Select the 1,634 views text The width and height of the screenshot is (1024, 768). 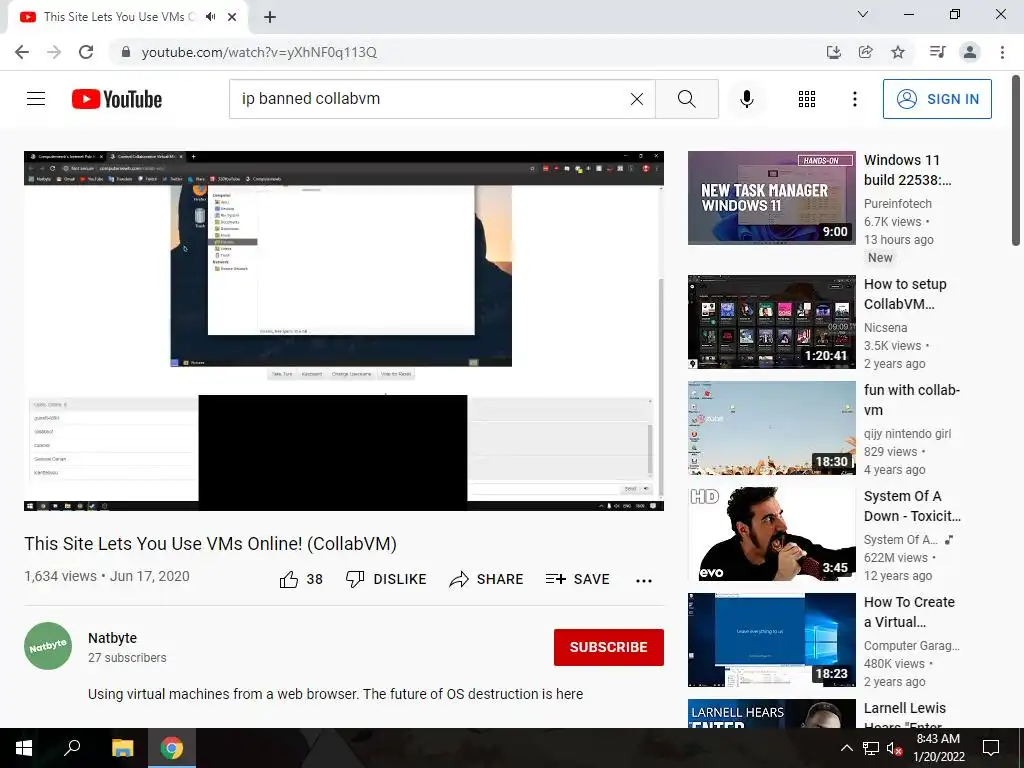pyautogui.click(x=60, y=576)
